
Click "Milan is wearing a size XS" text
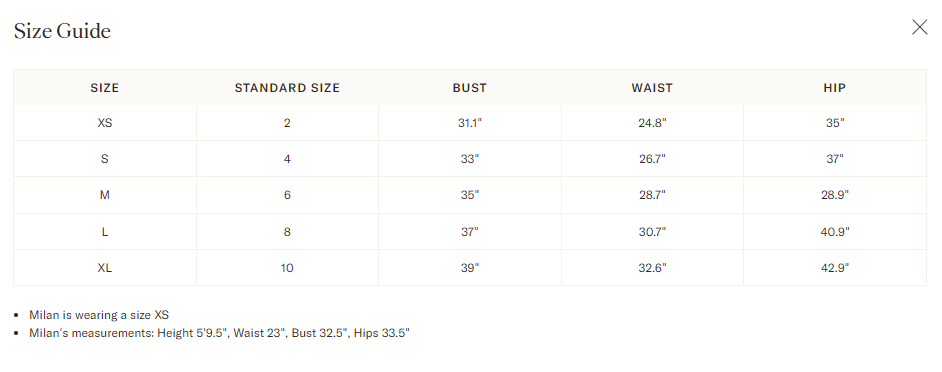(x=99, y=315)
